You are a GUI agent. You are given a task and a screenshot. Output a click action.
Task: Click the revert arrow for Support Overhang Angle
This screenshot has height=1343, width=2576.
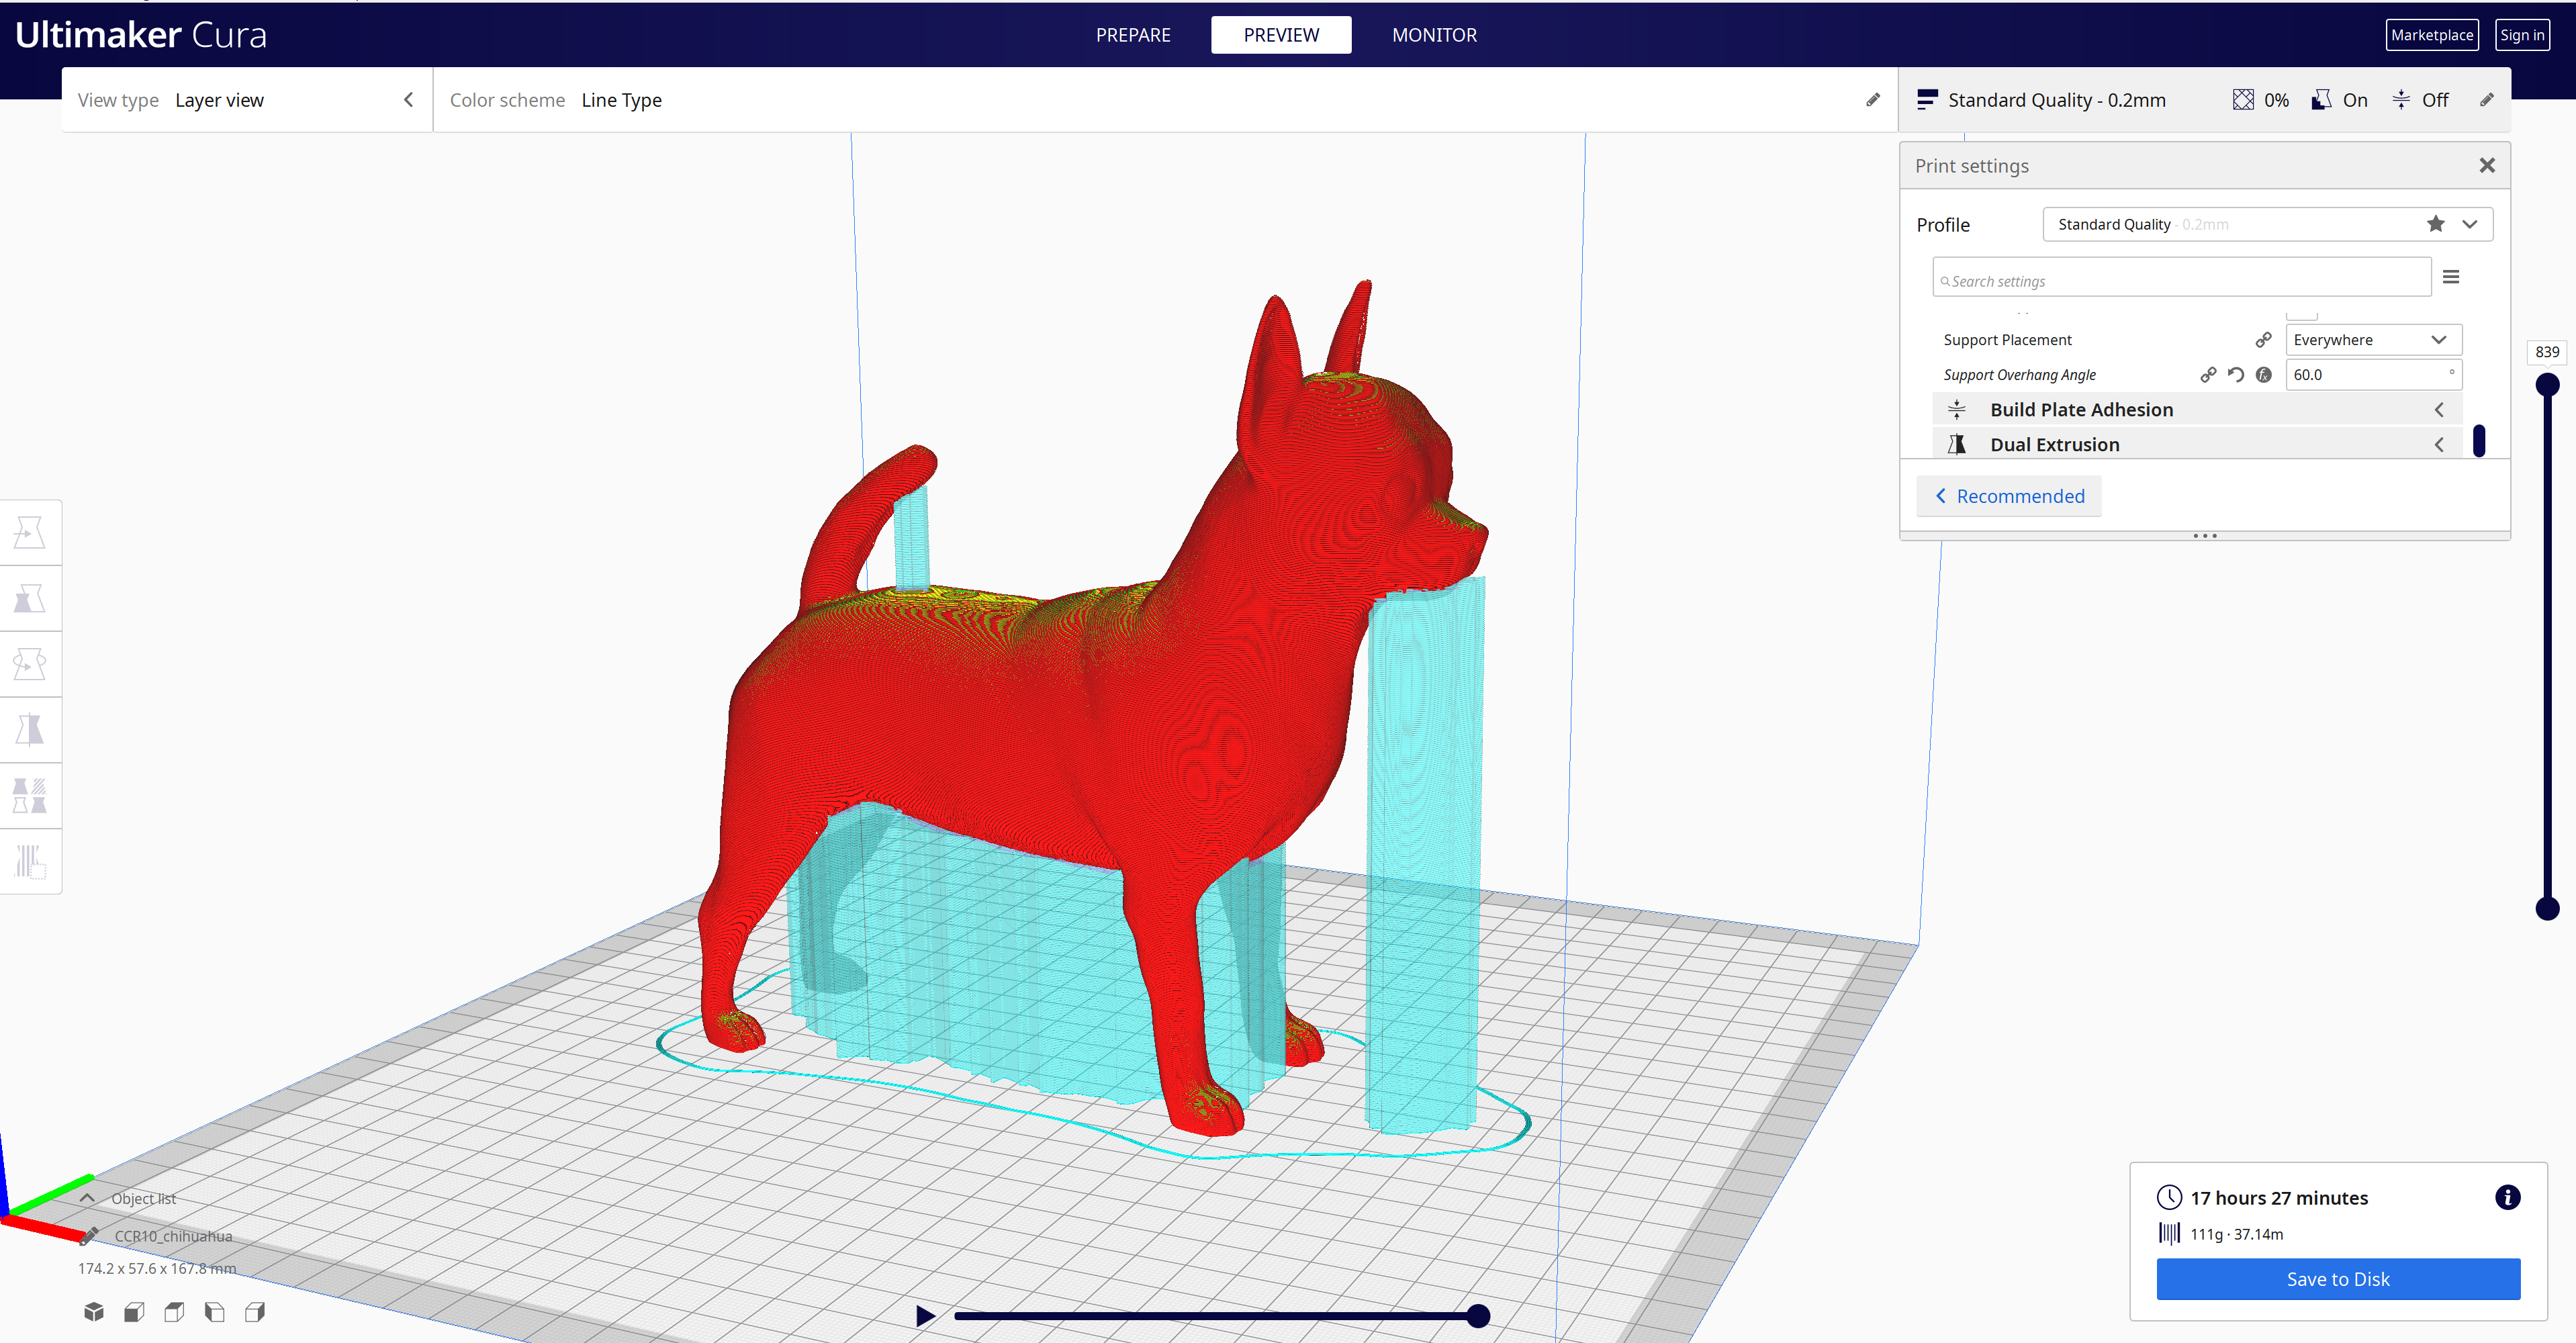coord(2236,375)
